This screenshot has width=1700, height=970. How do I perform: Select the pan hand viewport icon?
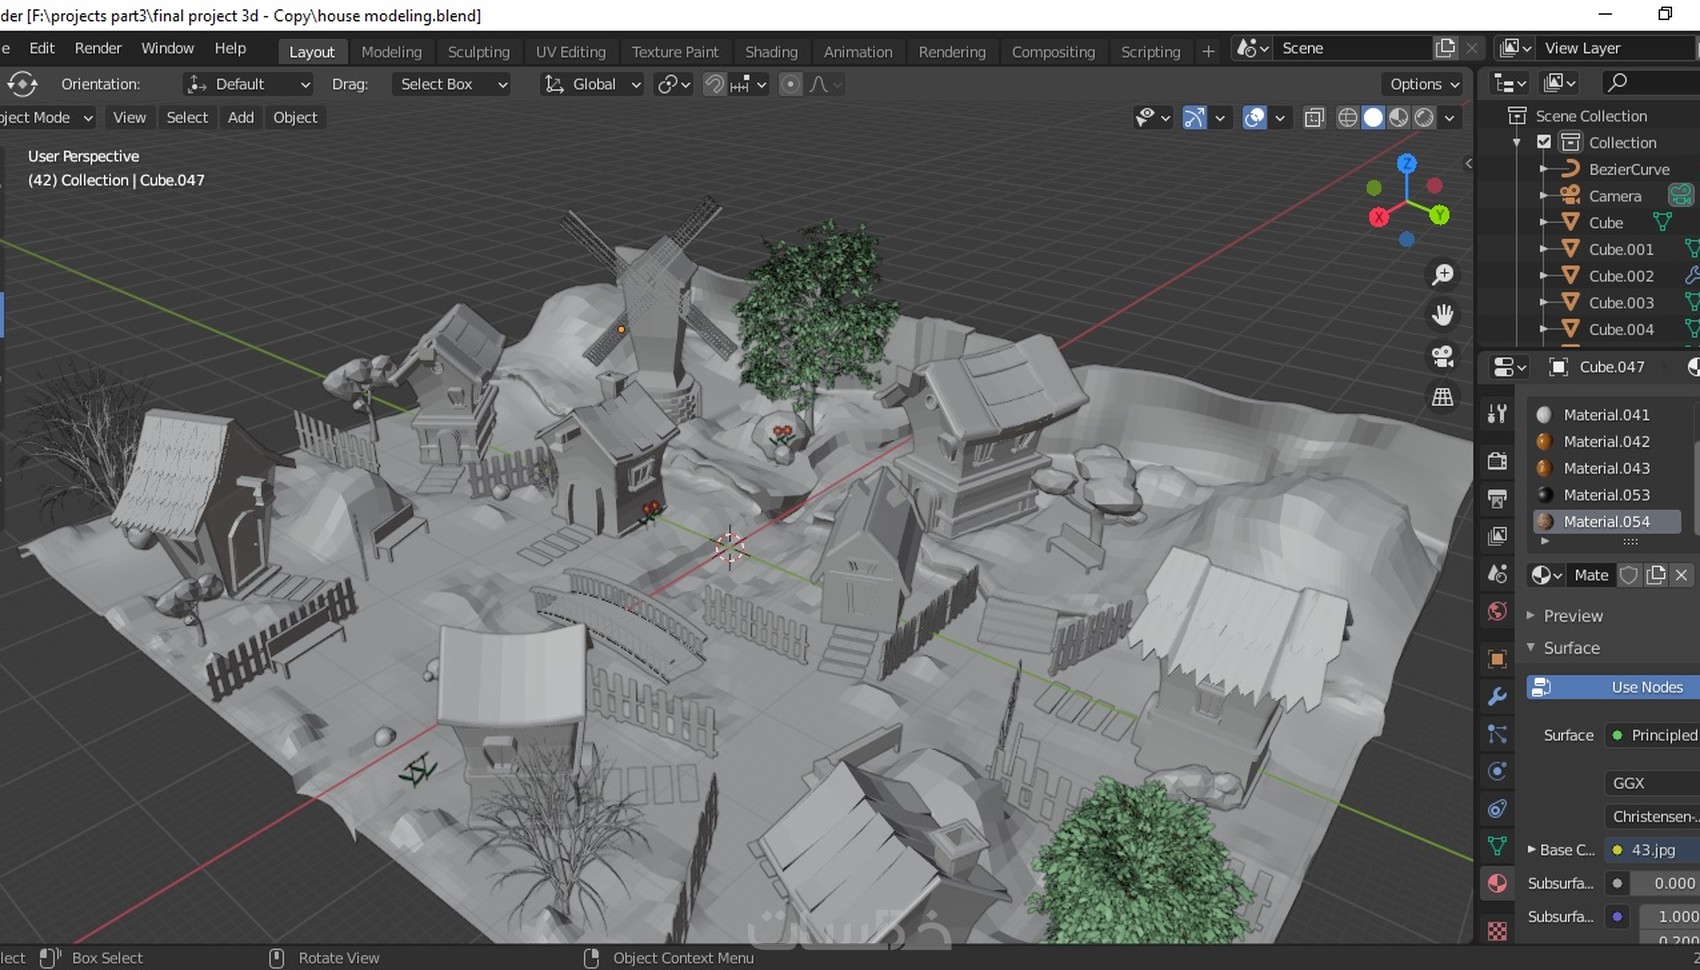point(1442,315)
